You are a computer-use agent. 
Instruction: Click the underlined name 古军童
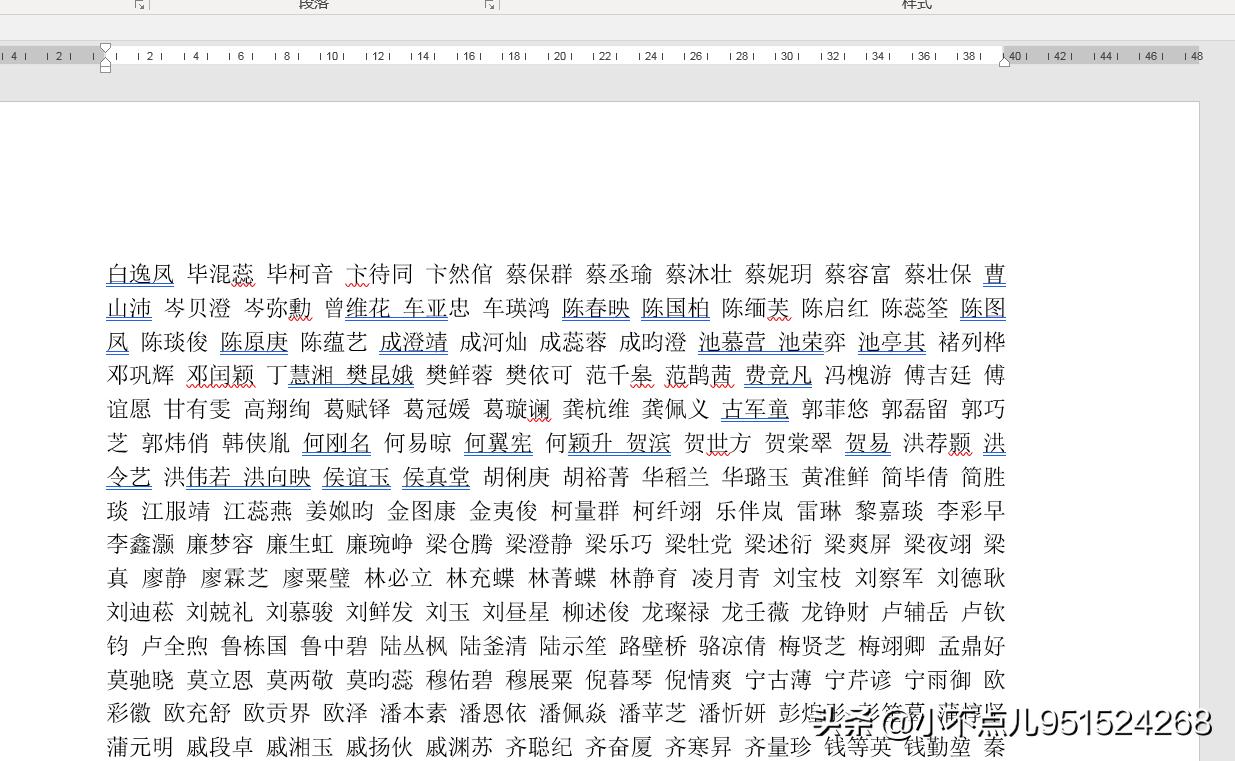pos(755,409)
